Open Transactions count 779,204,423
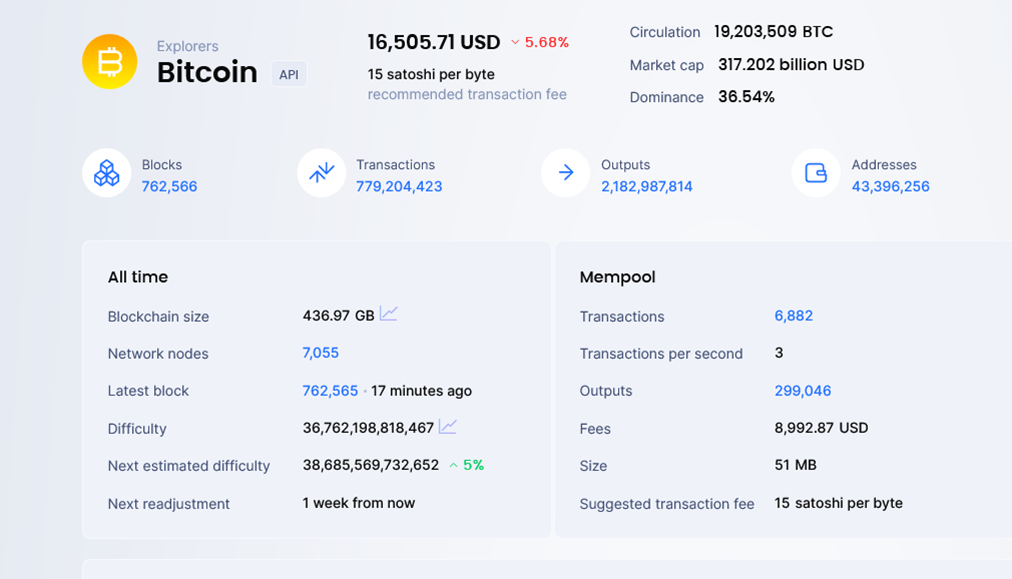1012x579 pixels. coord(399,187)
